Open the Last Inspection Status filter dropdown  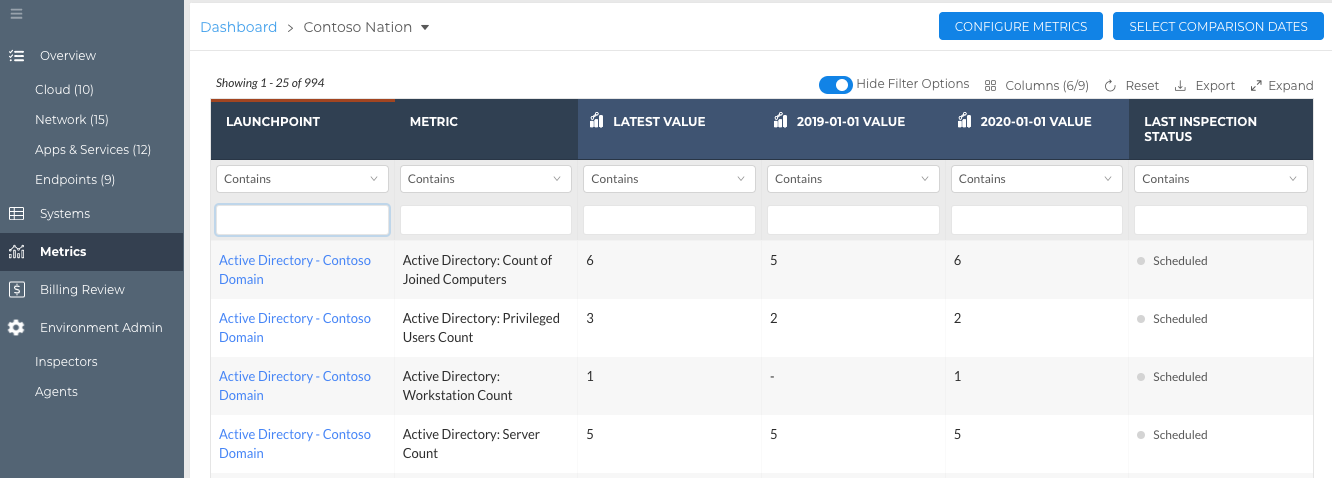tap(1220, 179)
